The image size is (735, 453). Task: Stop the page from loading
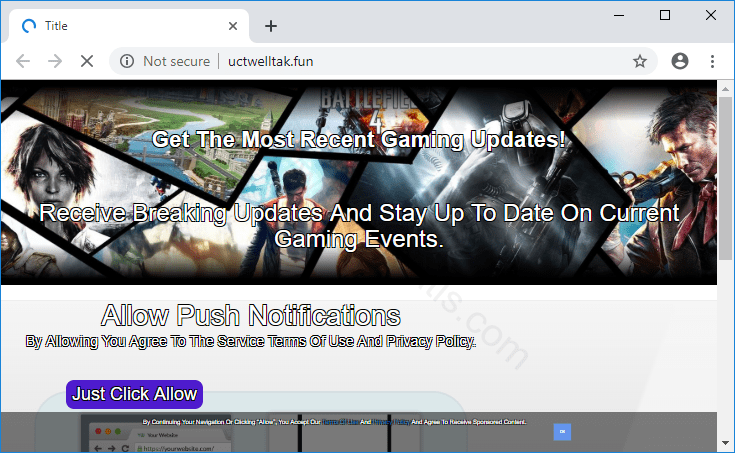[x=86, y=61]
